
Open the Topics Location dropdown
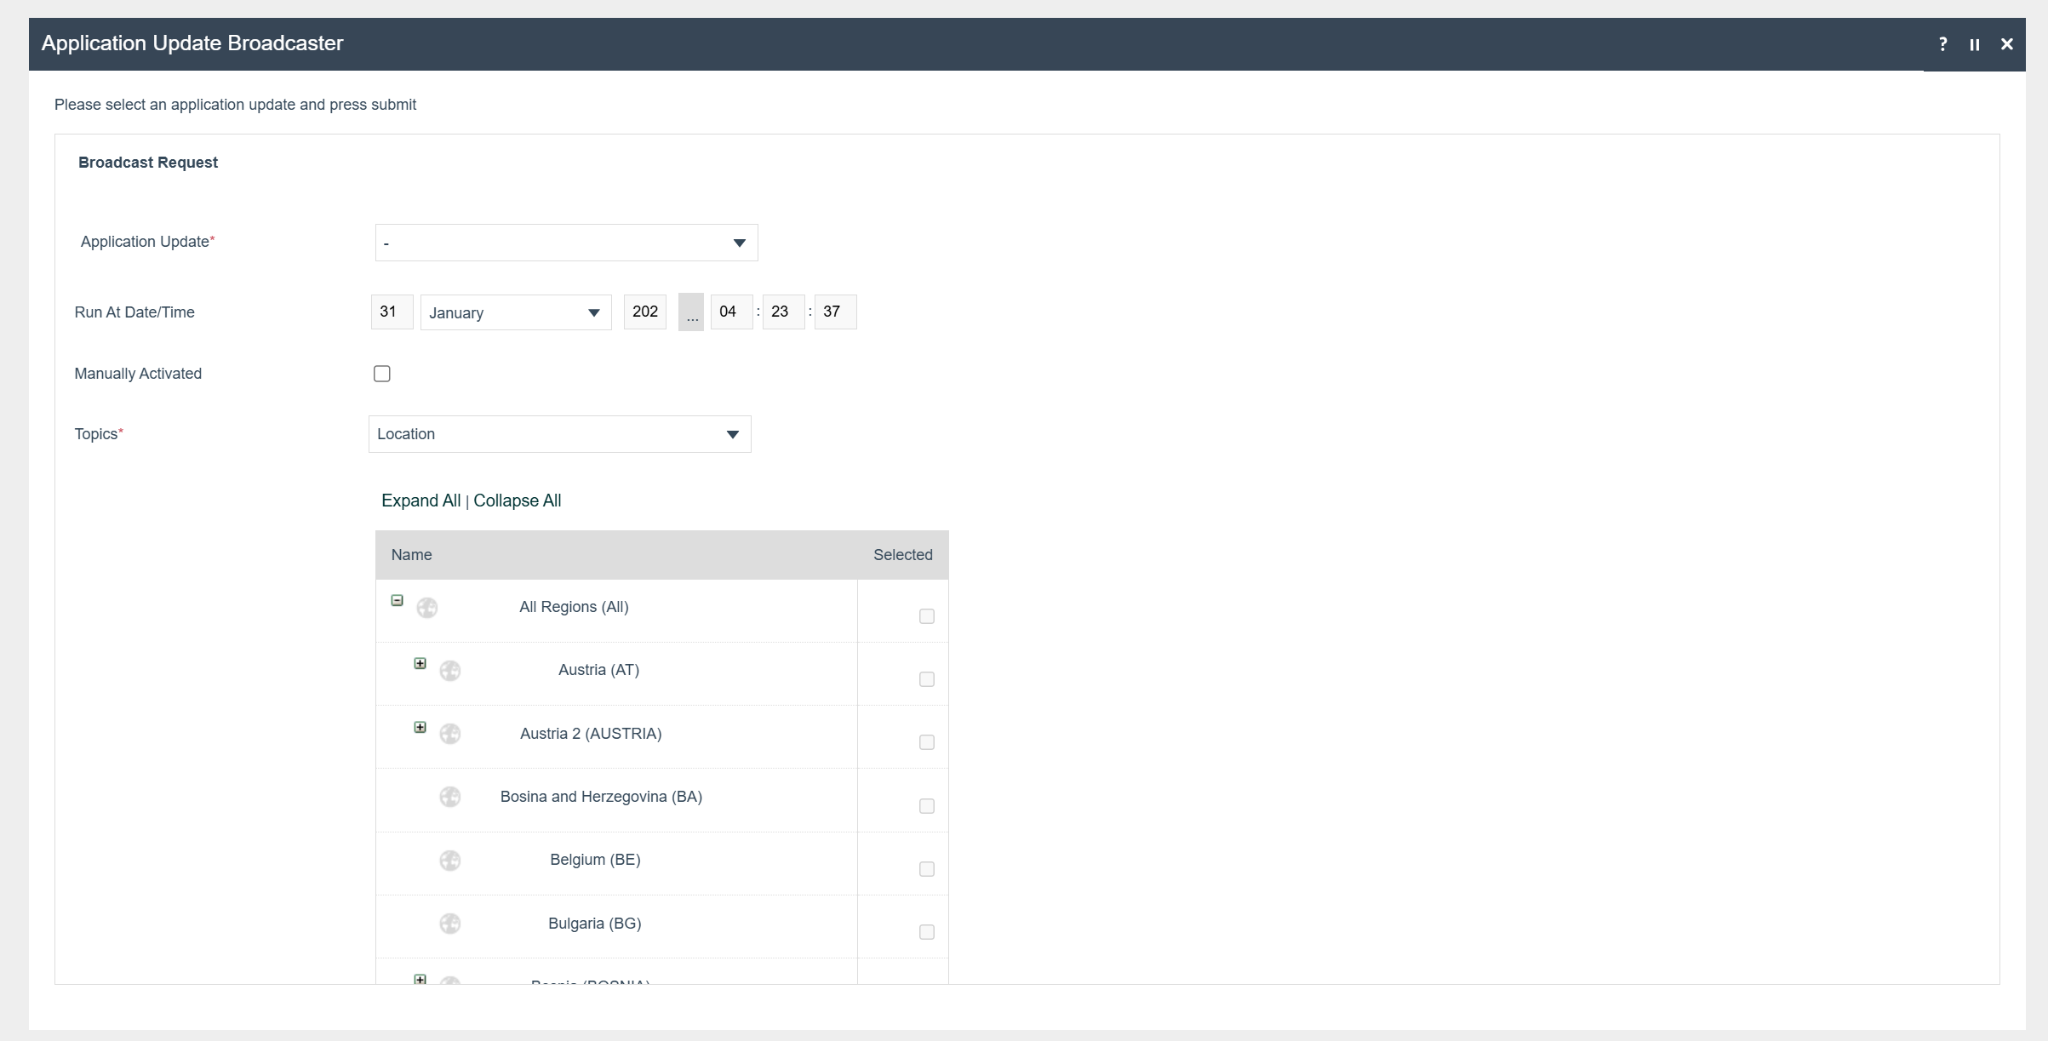[559, 434]
